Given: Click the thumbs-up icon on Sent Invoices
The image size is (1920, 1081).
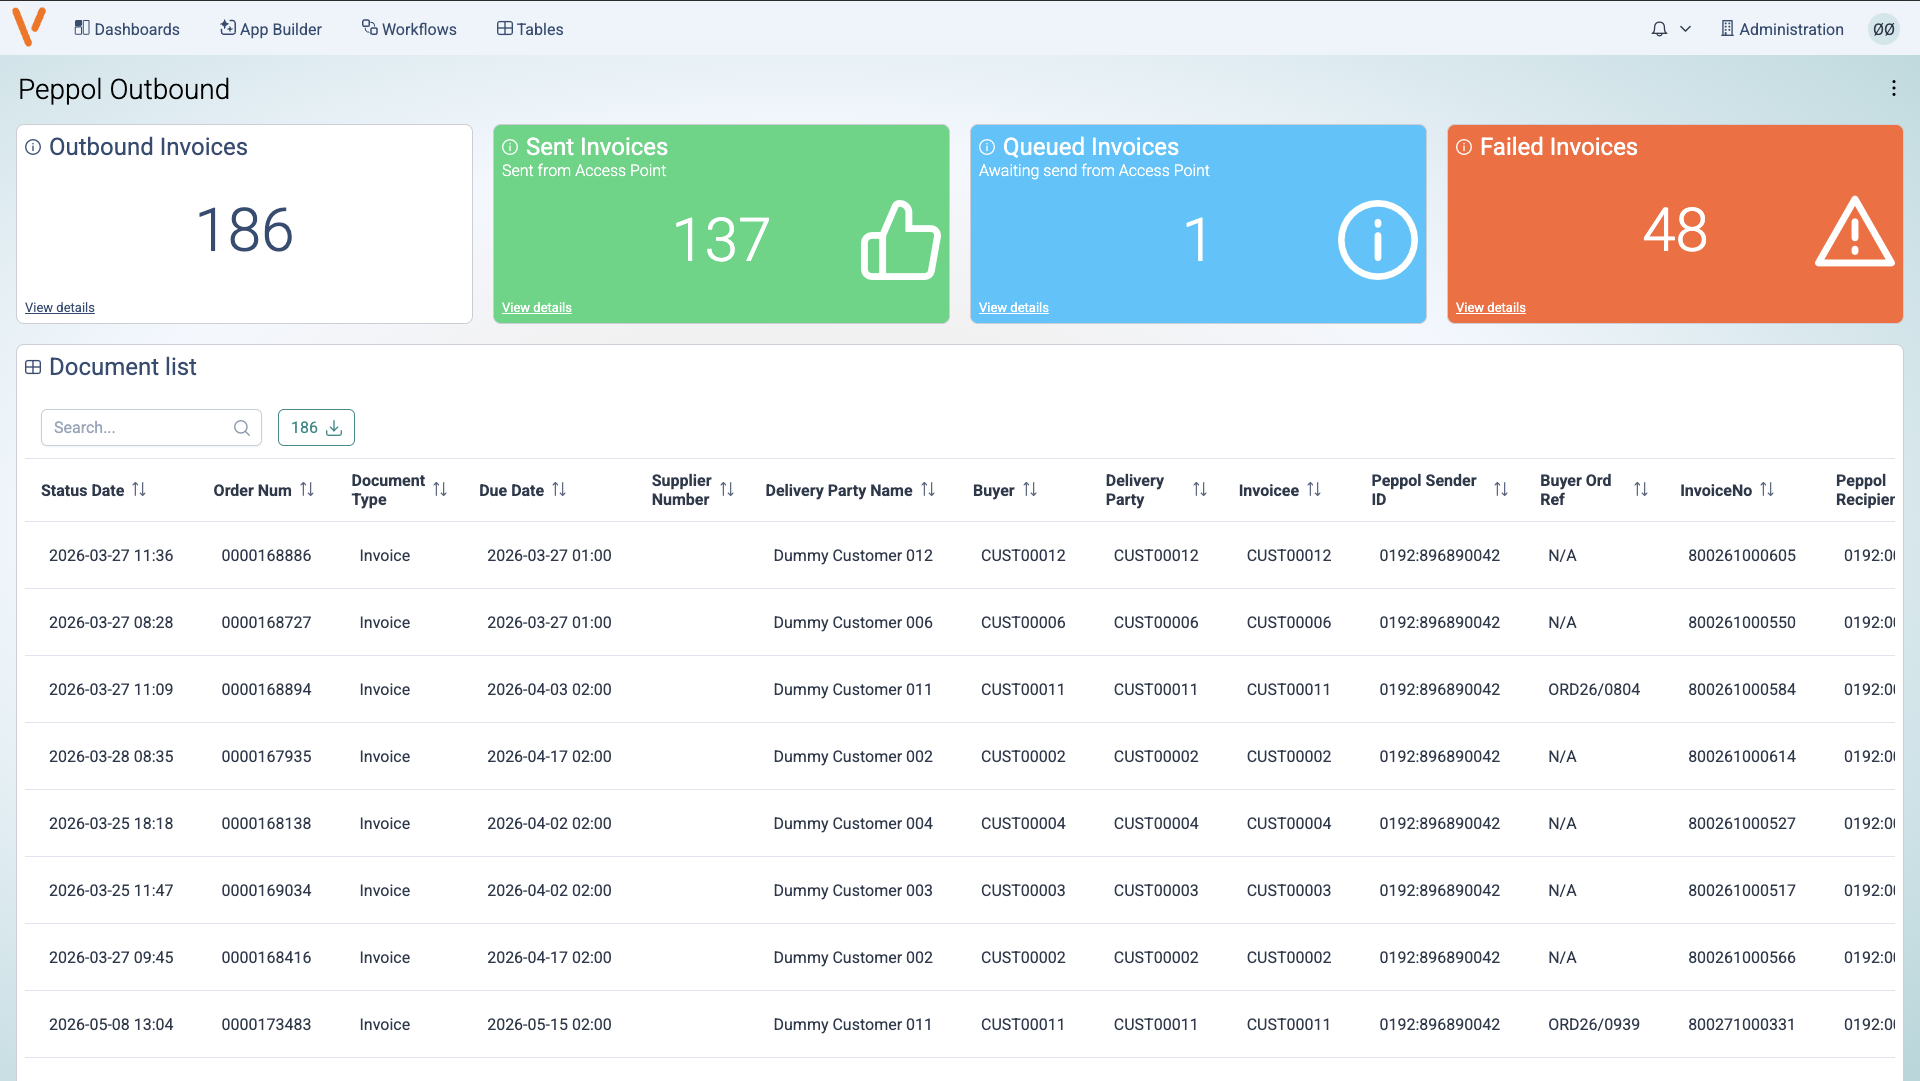Looking at the screenshot, I should [x=900, y=240].
